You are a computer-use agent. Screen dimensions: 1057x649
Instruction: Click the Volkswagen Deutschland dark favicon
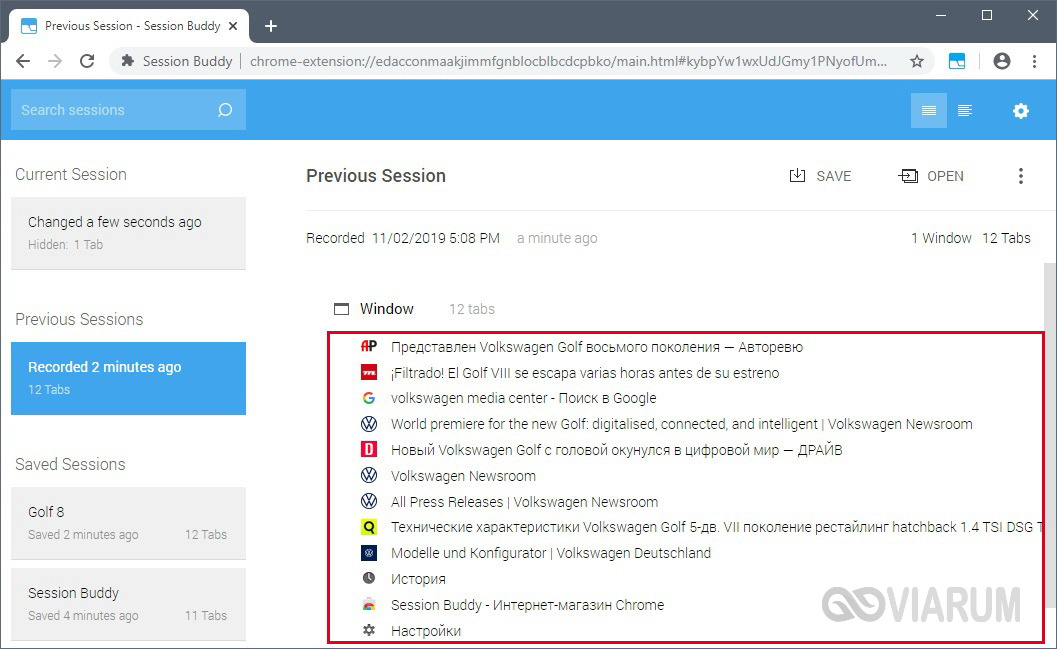pyautogui.click(x=369, y=553)
